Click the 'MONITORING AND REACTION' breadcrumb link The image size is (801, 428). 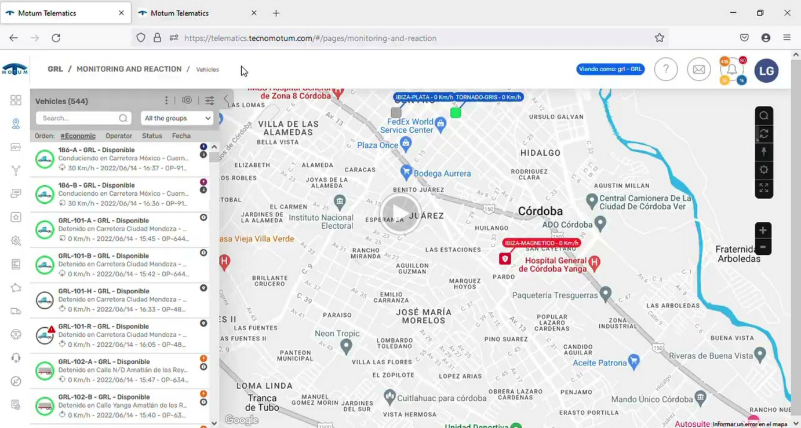pos(128,69)
